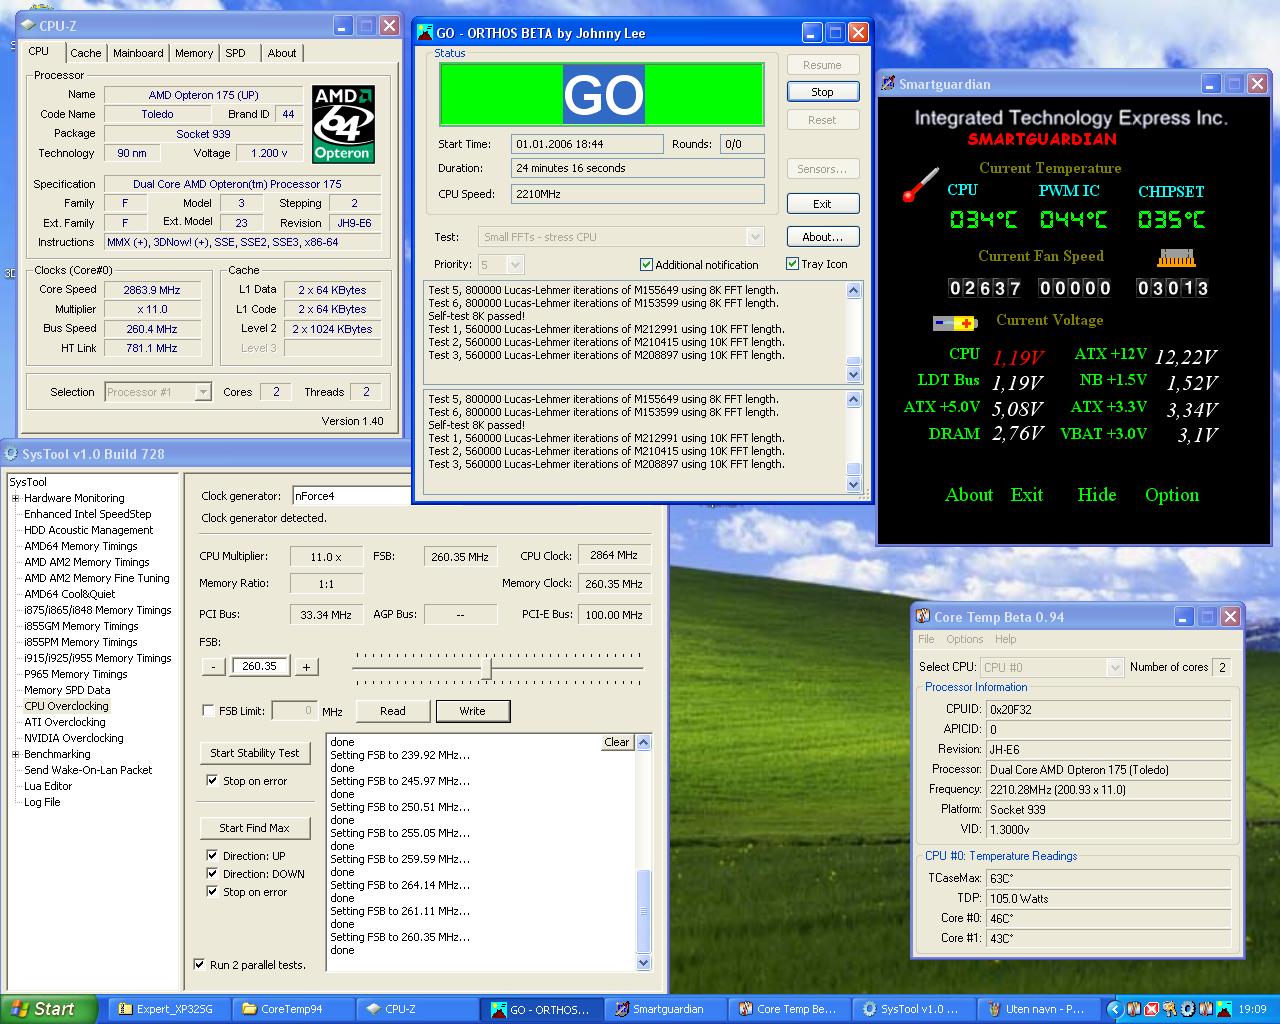Switch to the Mainboard tab in CPU-Z
This screenshot has height=1024, width=1280.
coord(138,53)
